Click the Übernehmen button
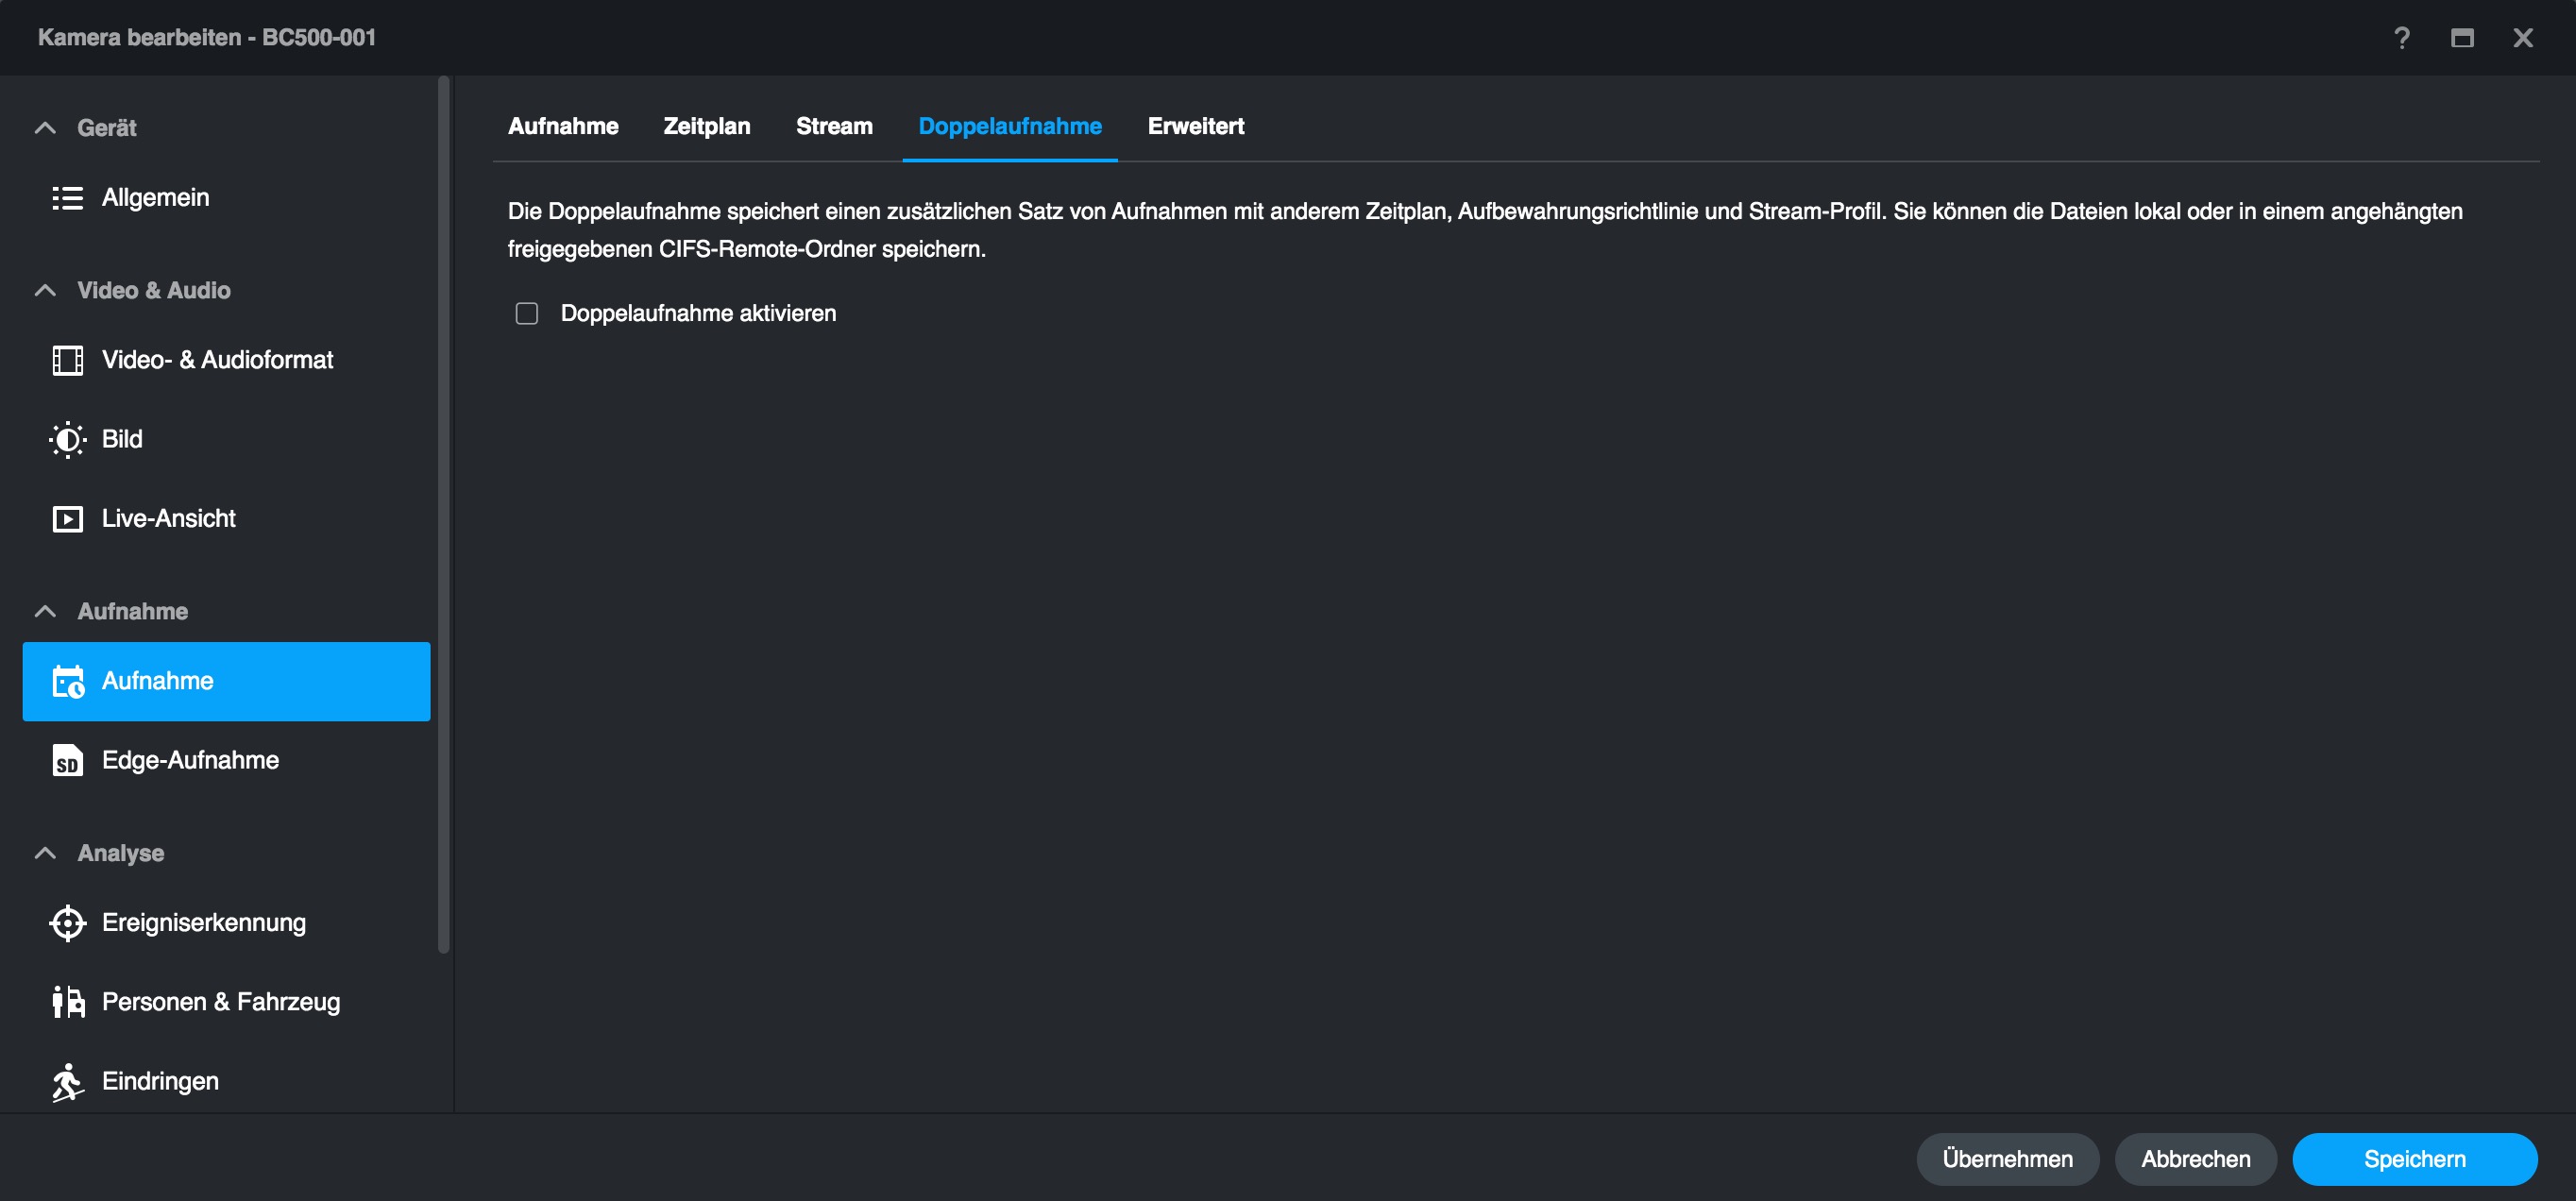The image size is (2576, 1201). tap(2007, 1159)
